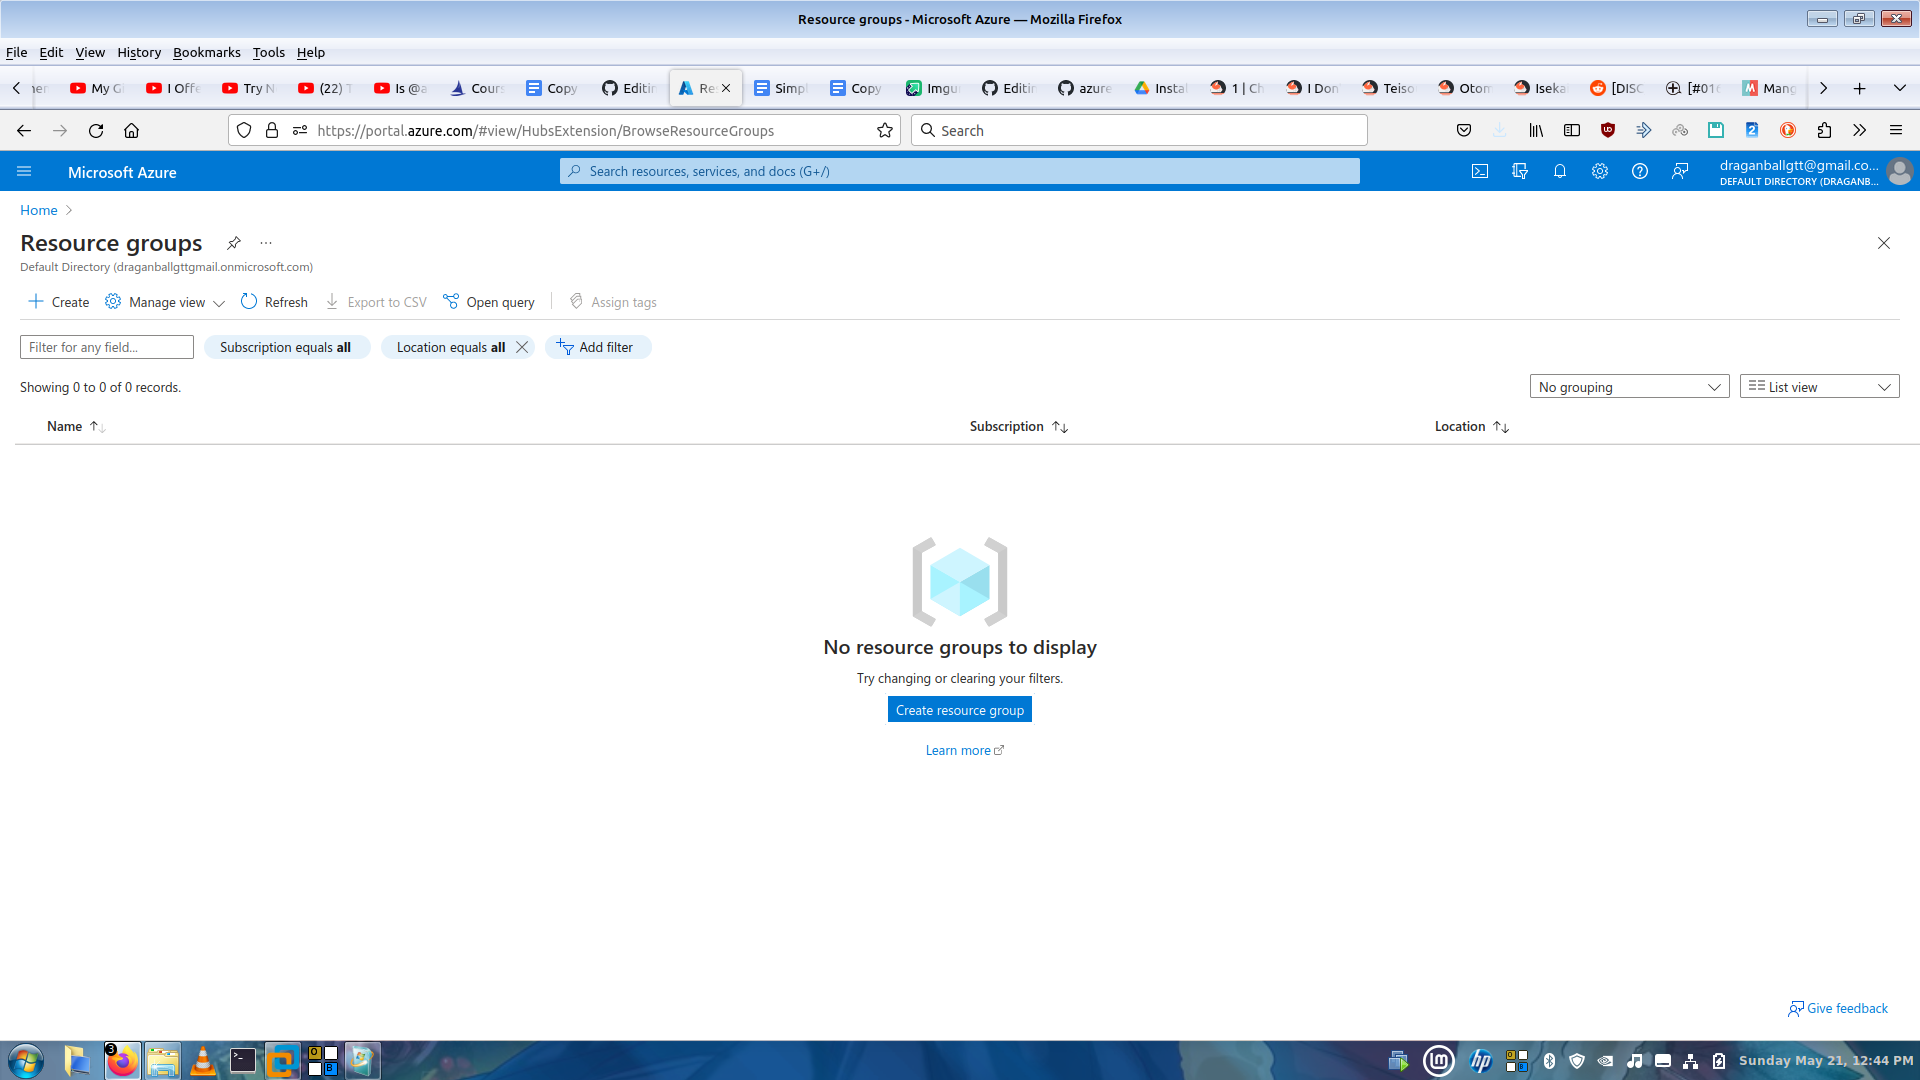Pin Resource groups to dashboard

pos(233,243)
